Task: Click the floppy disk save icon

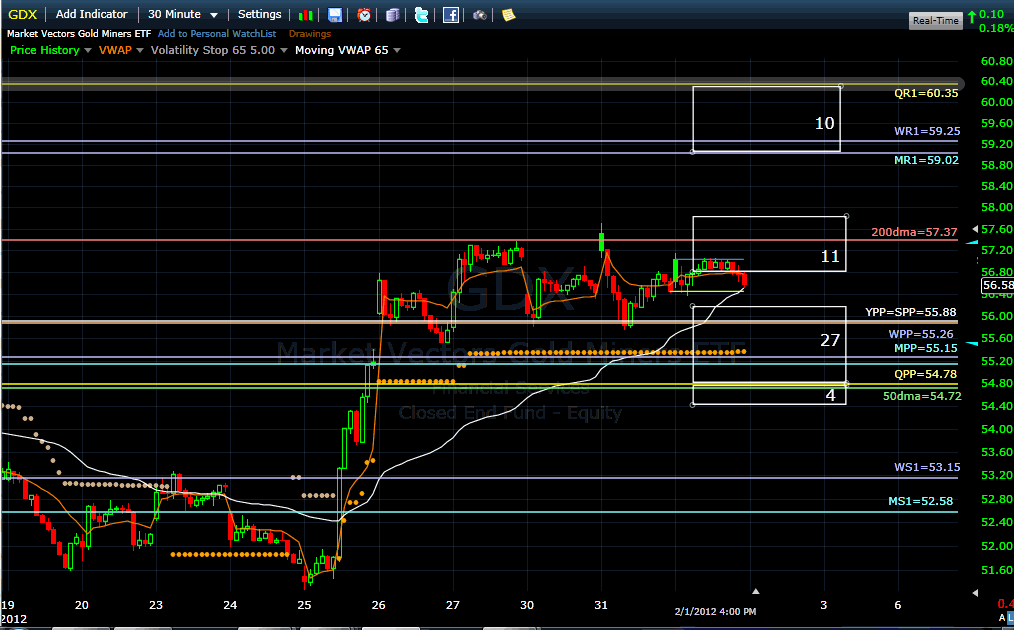Action: (x=334, y=15)
